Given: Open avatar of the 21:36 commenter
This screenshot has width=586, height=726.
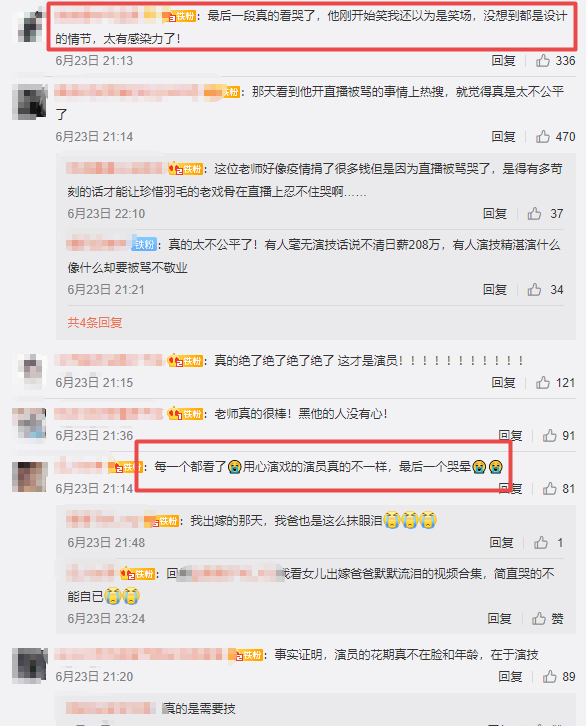Looking at the screenshot, I should click(x=29, y=423).
